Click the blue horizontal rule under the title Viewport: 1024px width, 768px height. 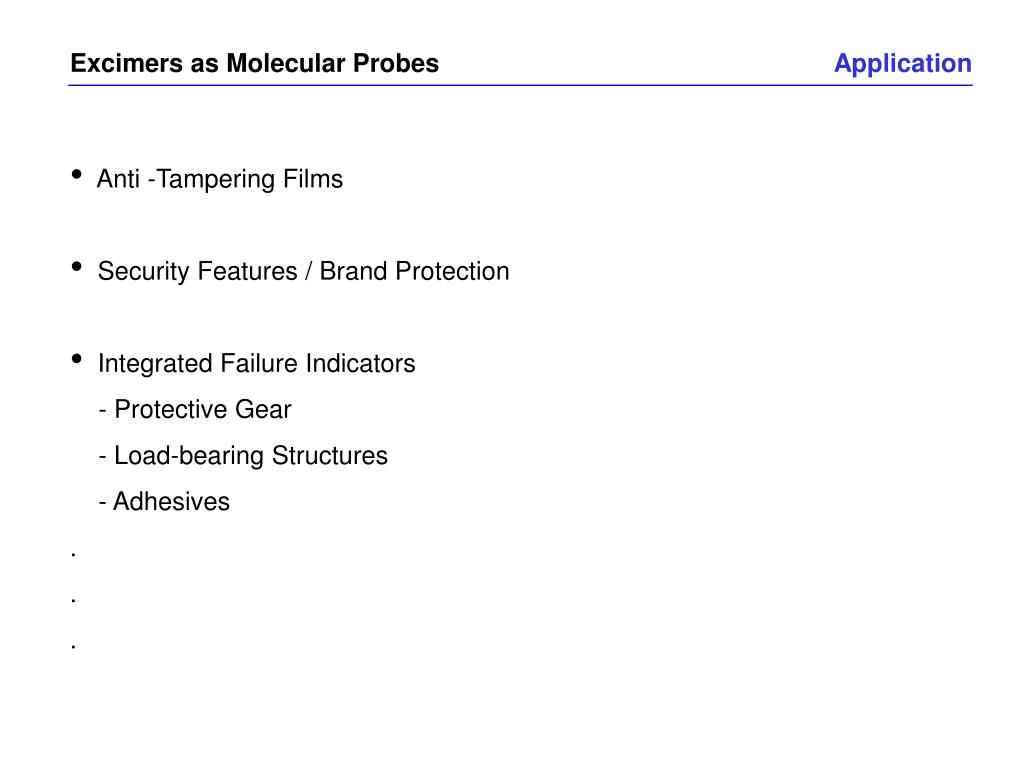520,85
